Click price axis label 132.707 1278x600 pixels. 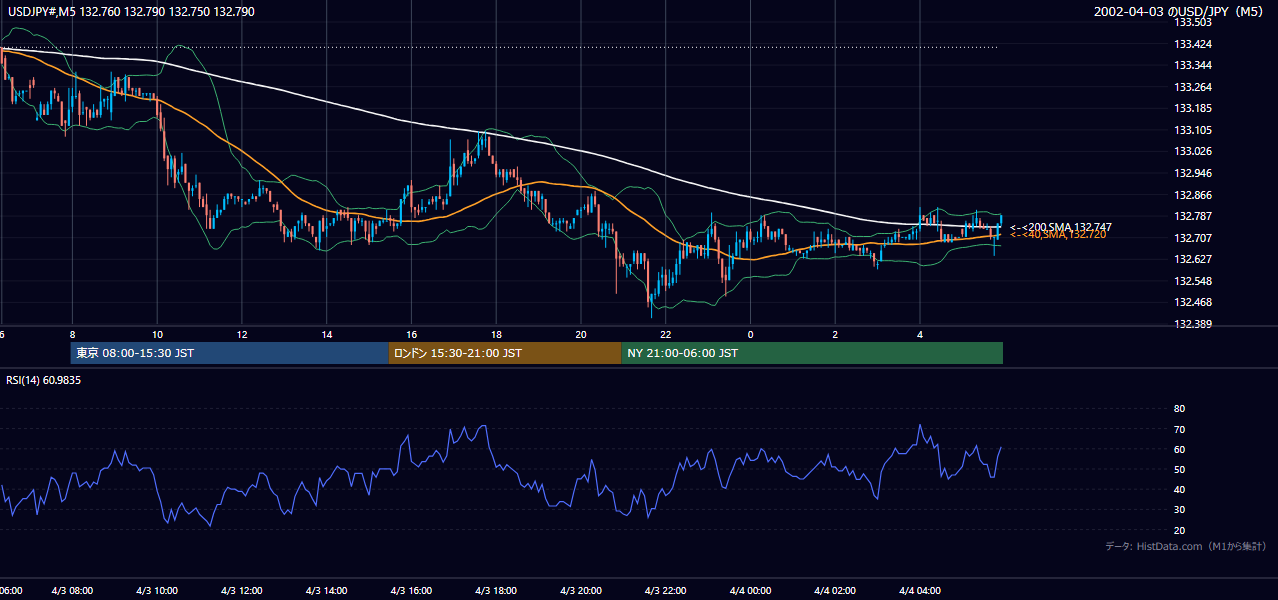[1192, 238]
